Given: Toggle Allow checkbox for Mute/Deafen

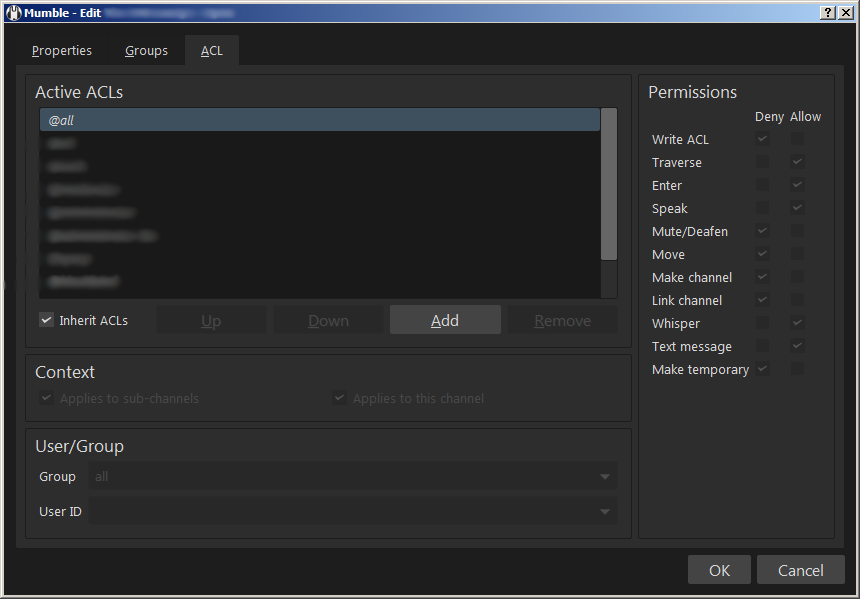Looking at the screenshot, I should pos(797,231).
